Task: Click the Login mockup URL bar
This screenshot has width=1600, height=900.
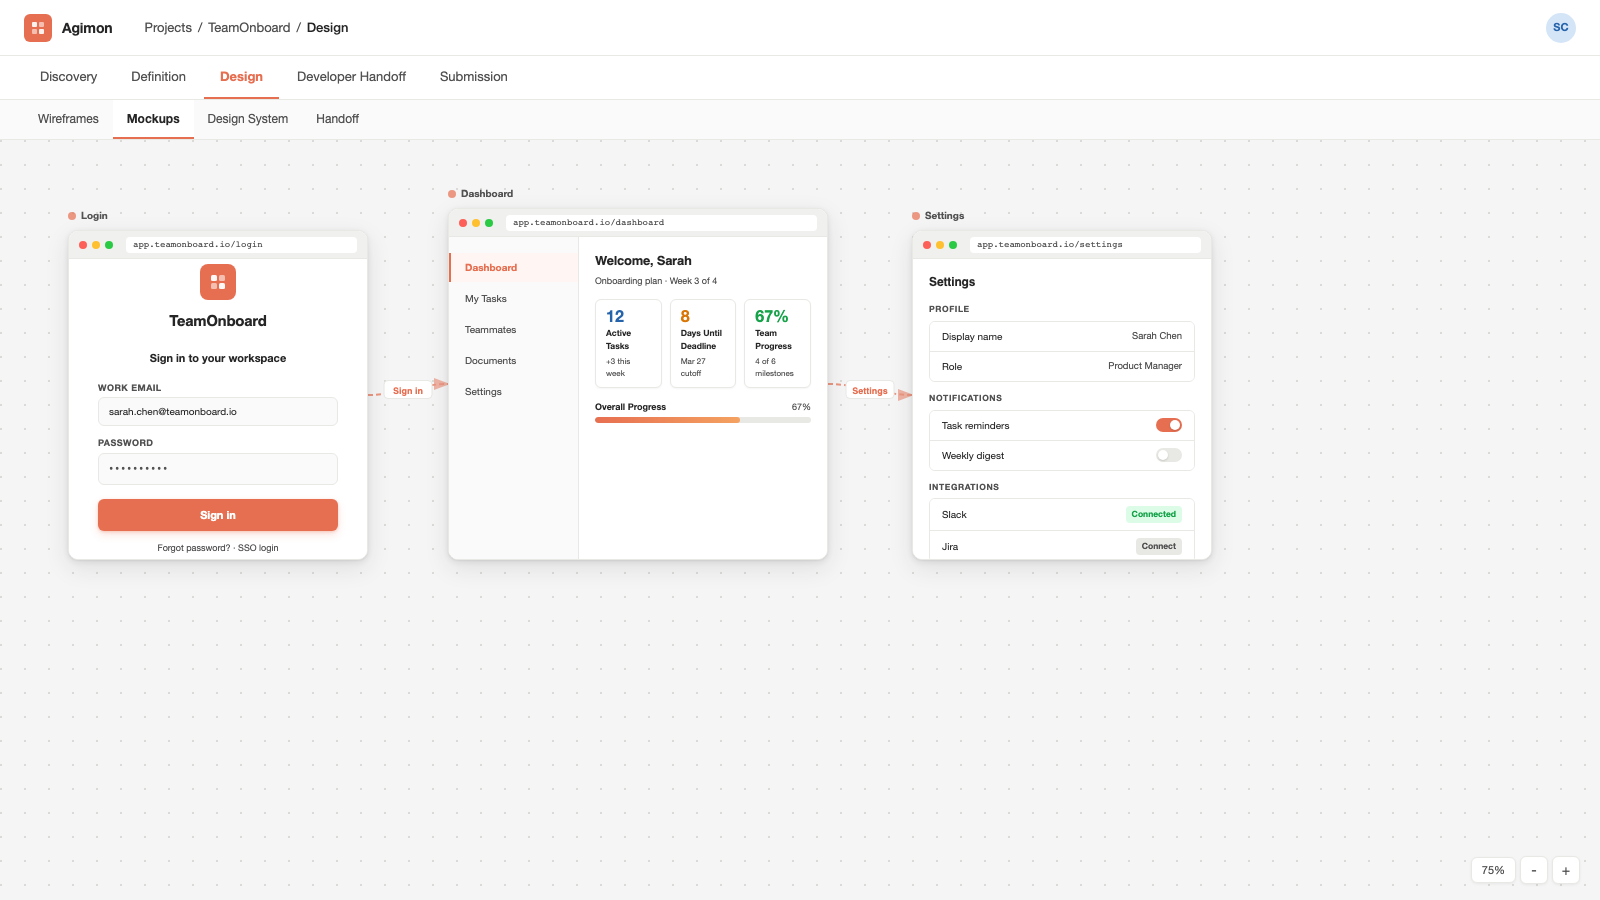Action: pos(241,245)
